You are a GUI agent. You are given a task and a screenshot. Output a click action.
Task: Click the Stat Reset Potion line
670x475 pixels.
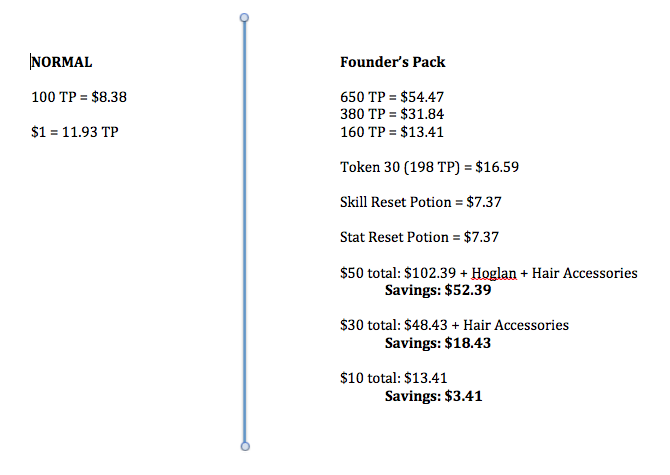coord(419,237)
